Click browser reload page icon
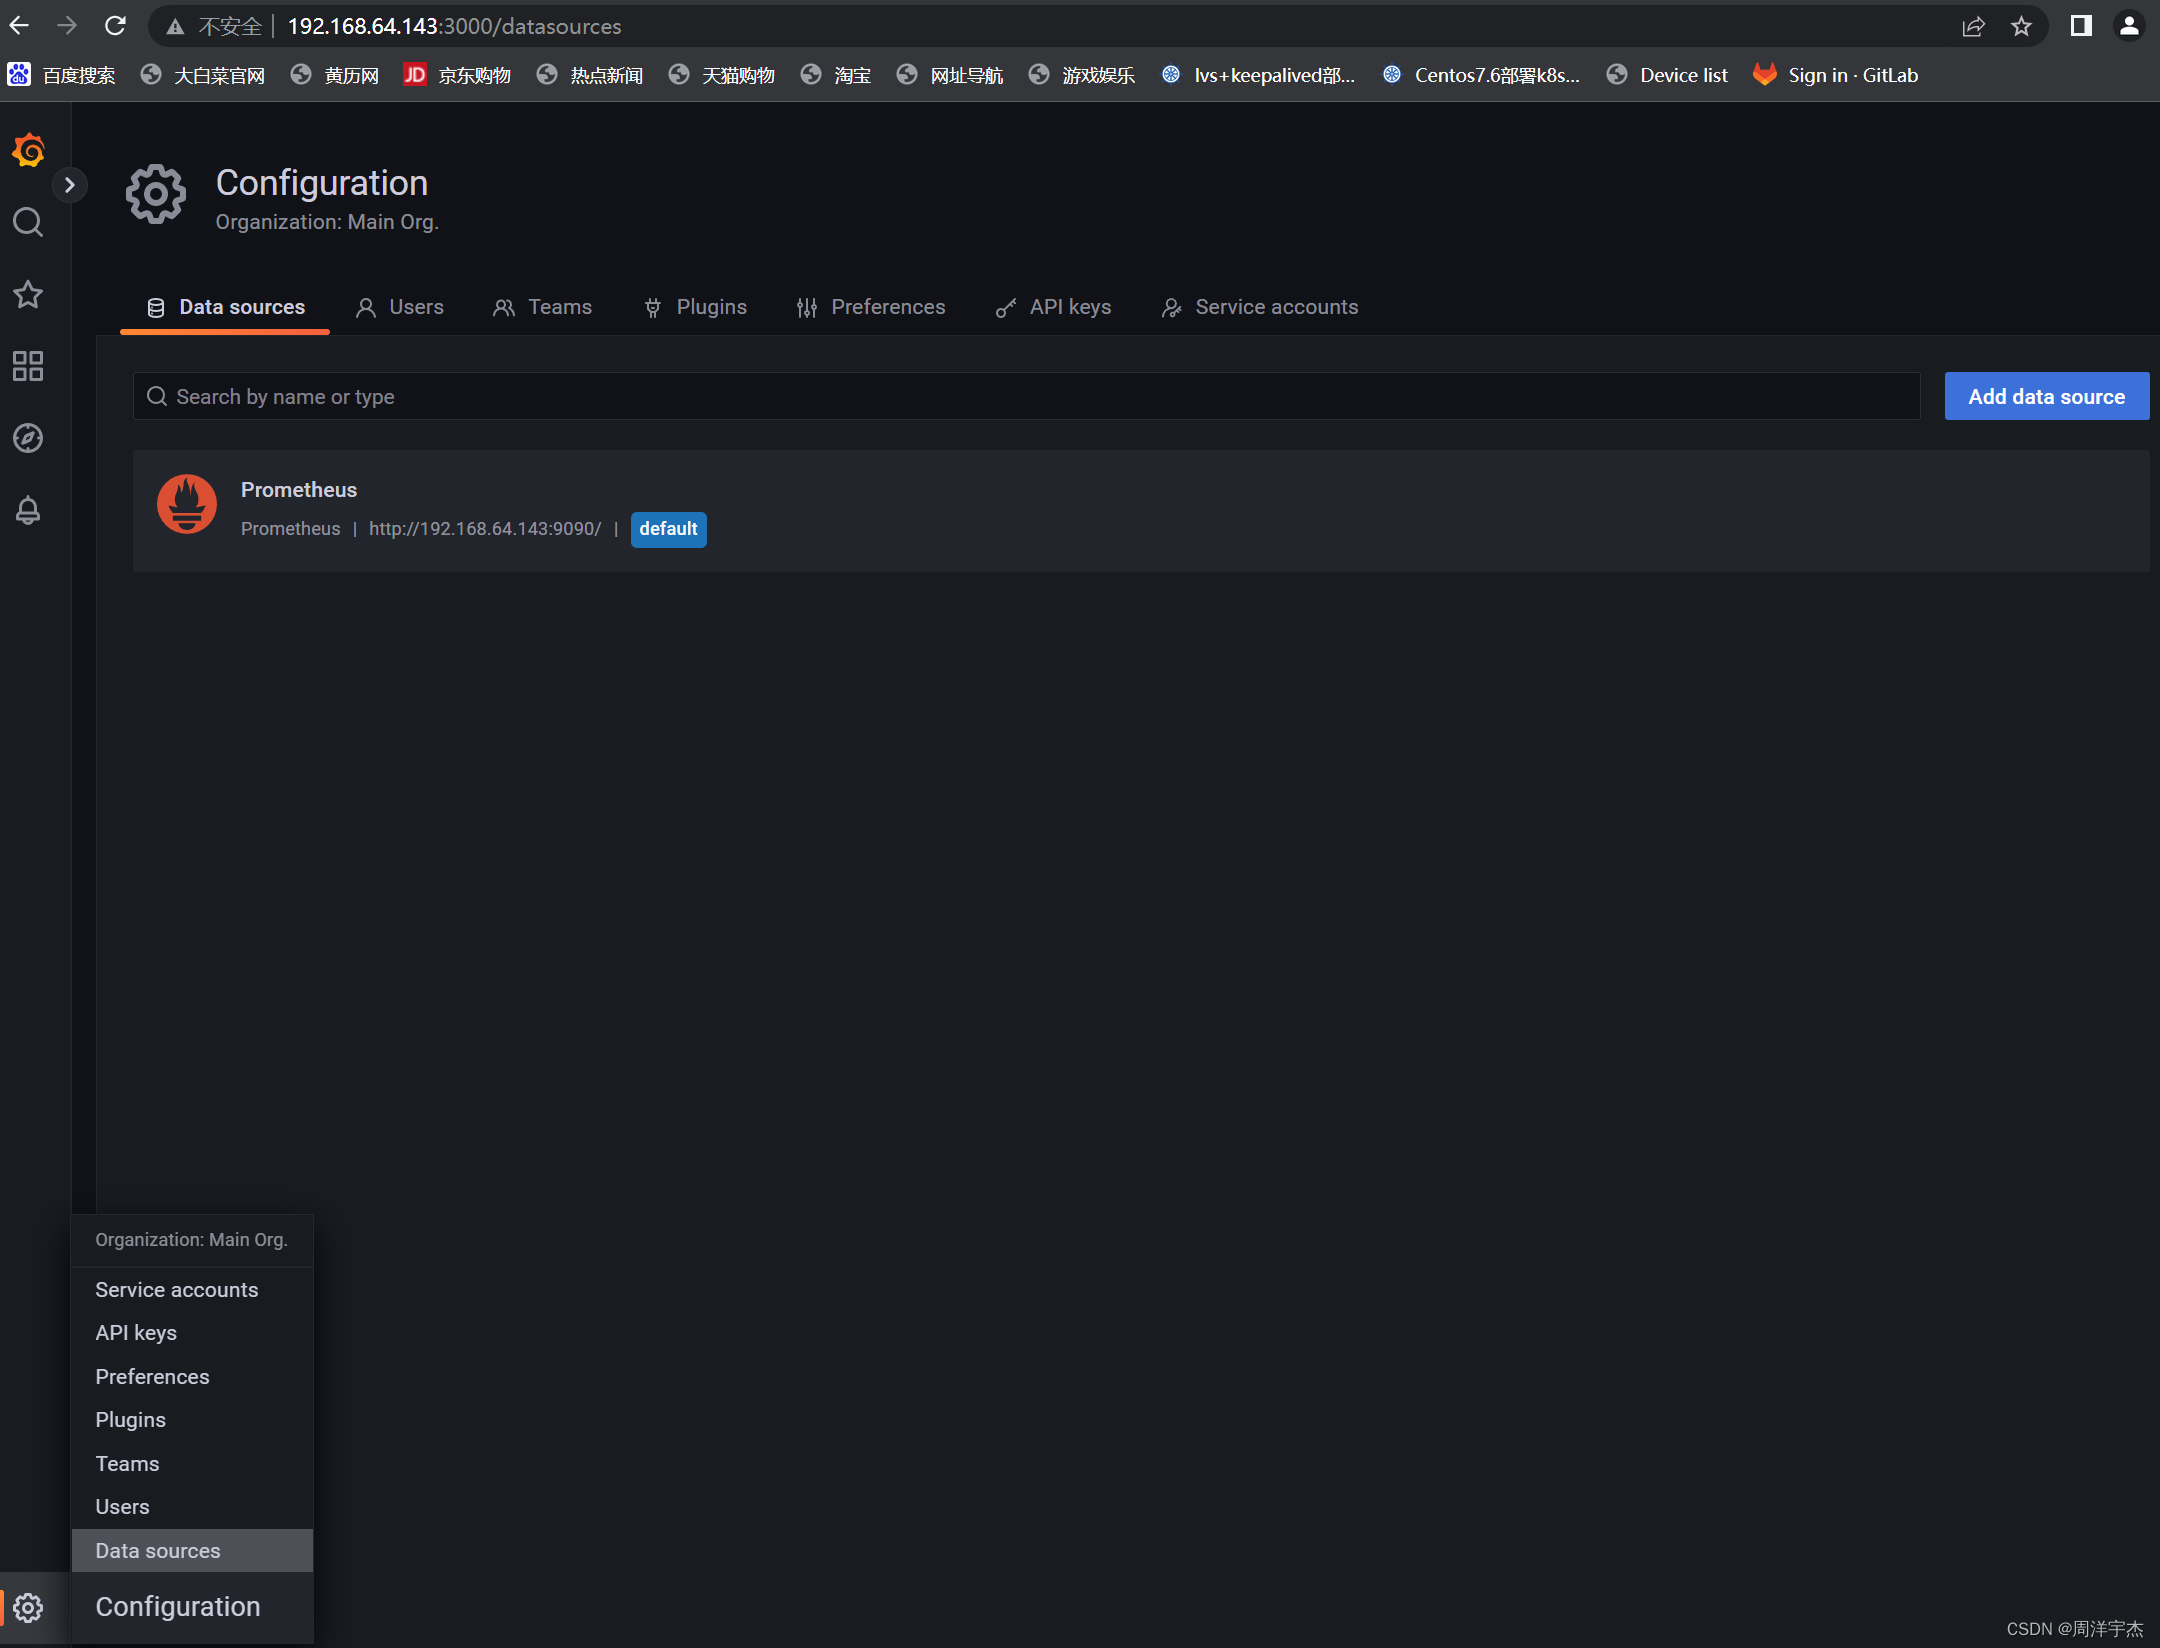This screenshot has height=1648, width=2160. [116, 26]
